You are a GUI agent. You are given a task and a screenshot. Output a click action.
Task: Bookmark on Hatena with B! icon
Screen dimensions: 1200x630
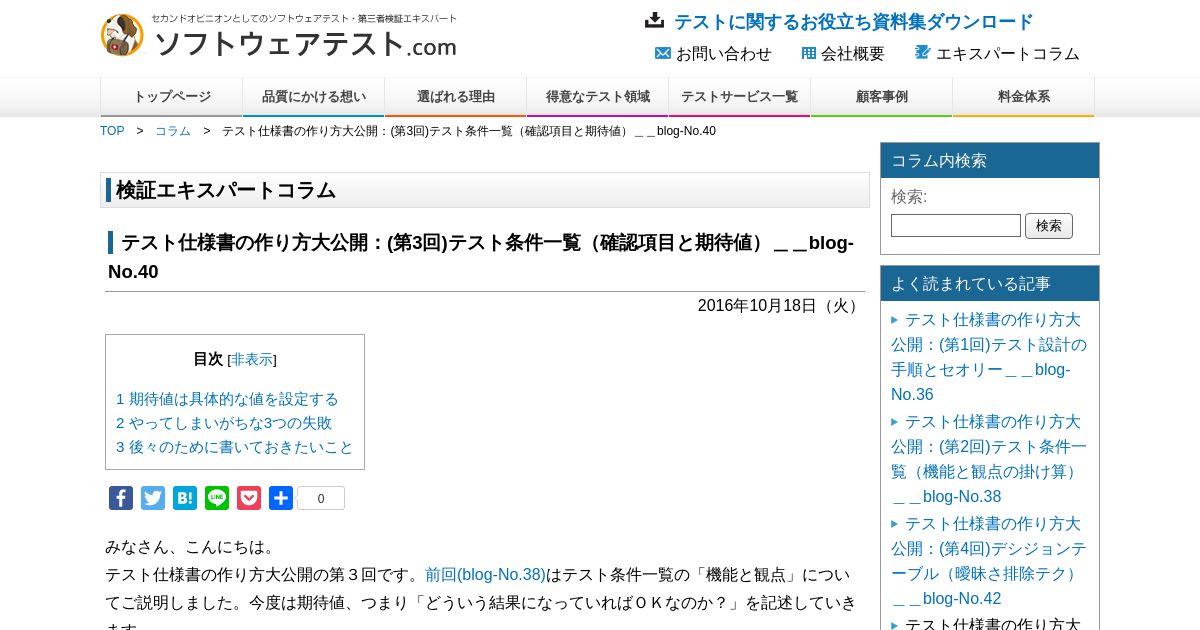(185, 498)
